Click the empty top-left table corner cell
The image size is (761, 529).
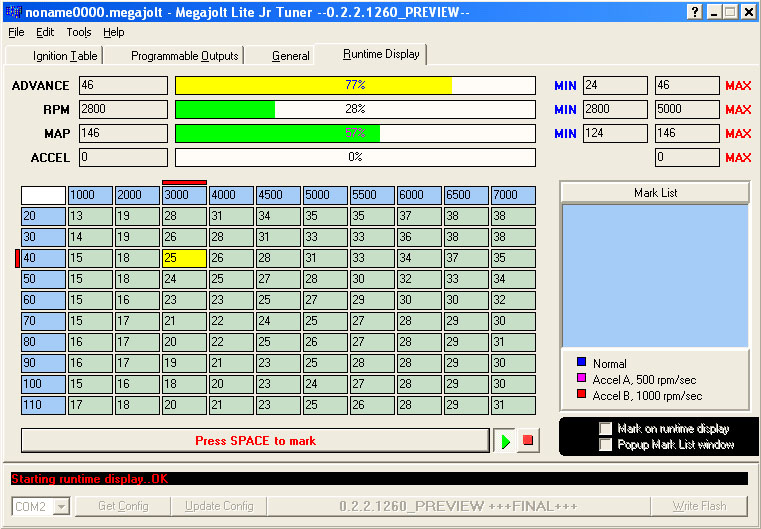(43, 195)
